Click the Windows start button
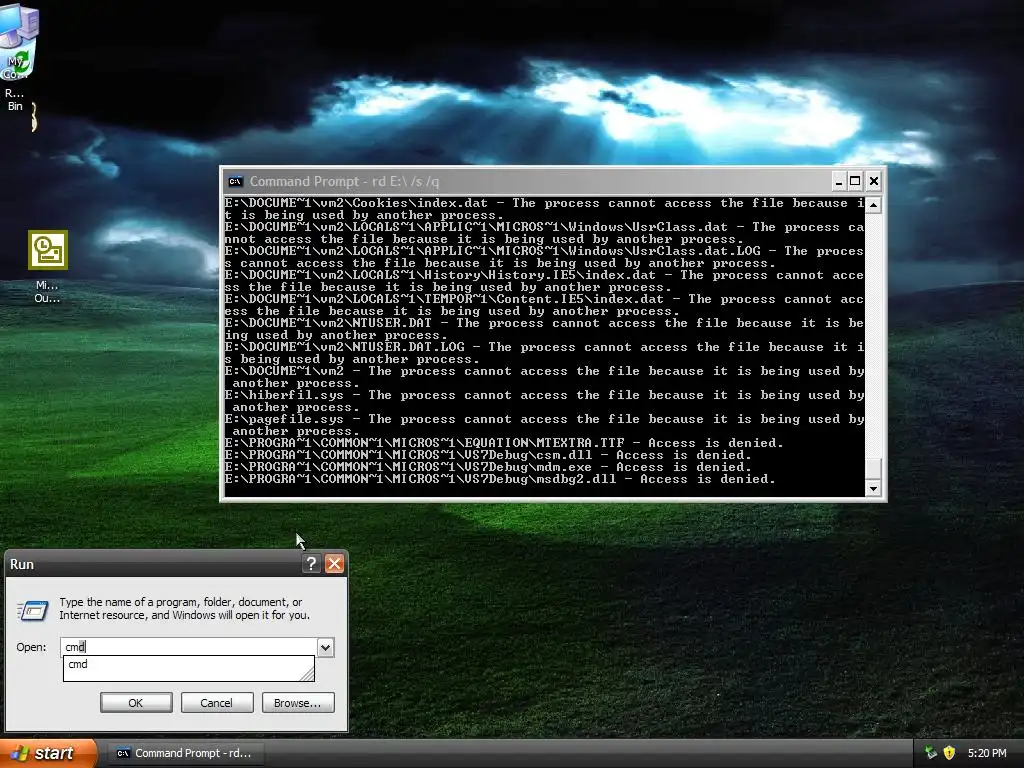1024x768 pixels. 47,753
